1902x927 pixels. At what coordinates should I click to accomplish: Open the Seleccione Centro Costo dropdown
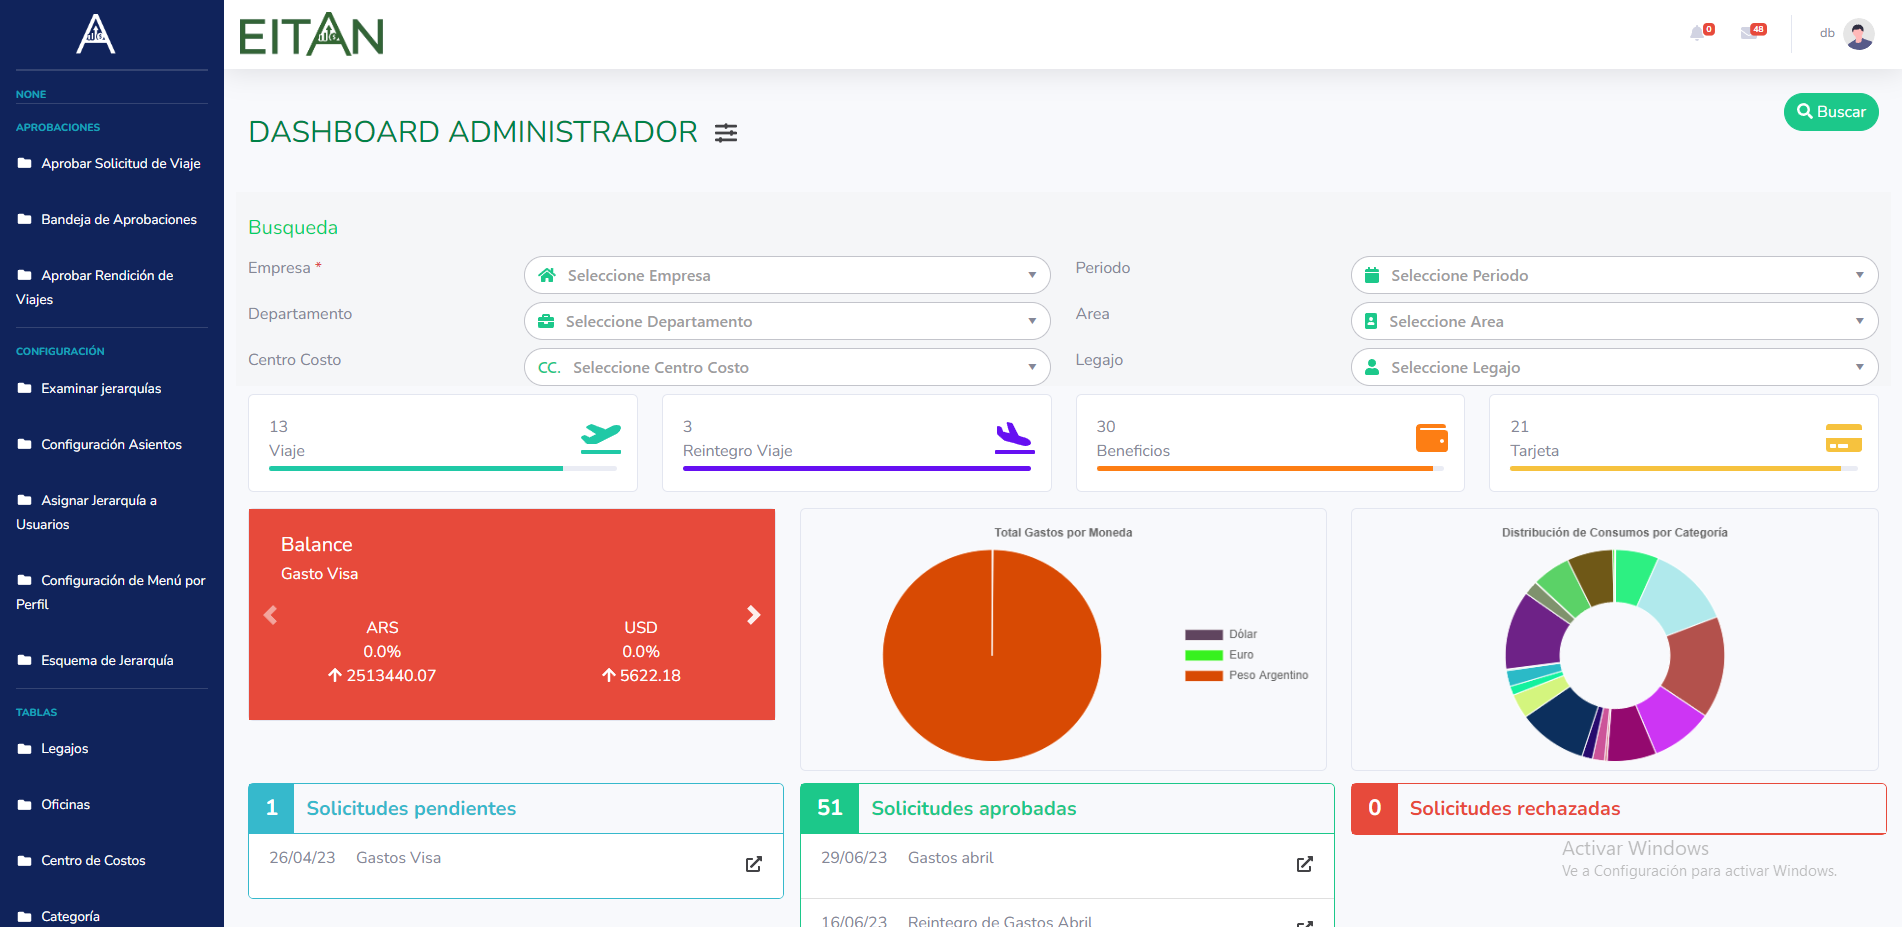787,367
